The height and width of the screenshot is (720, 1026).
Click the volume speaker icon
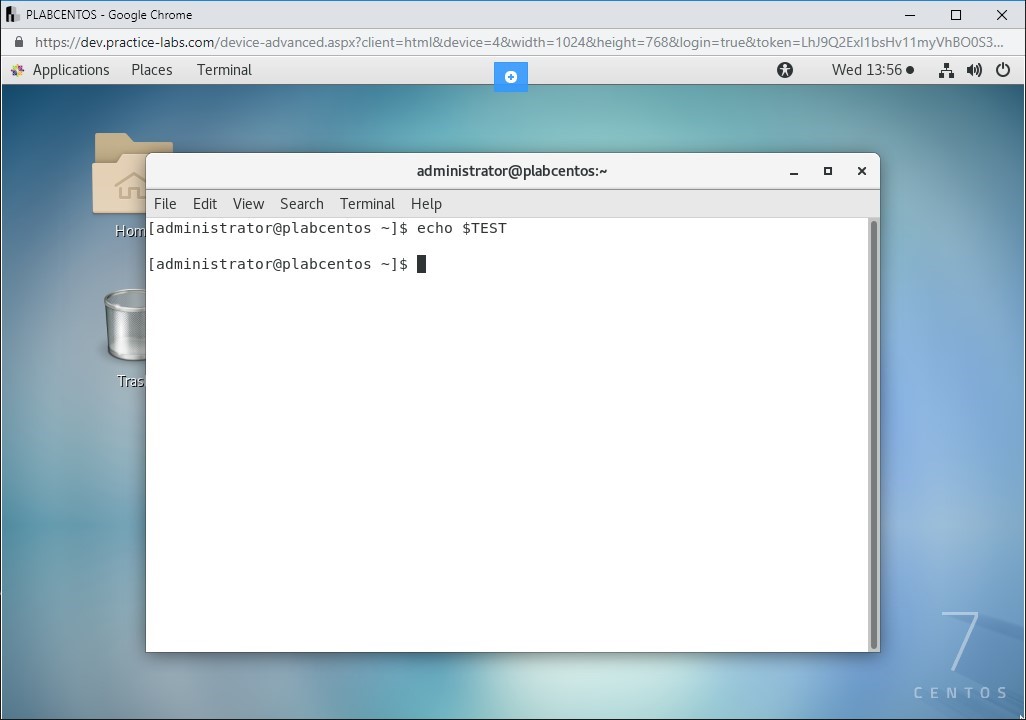[x=974, y=70]
